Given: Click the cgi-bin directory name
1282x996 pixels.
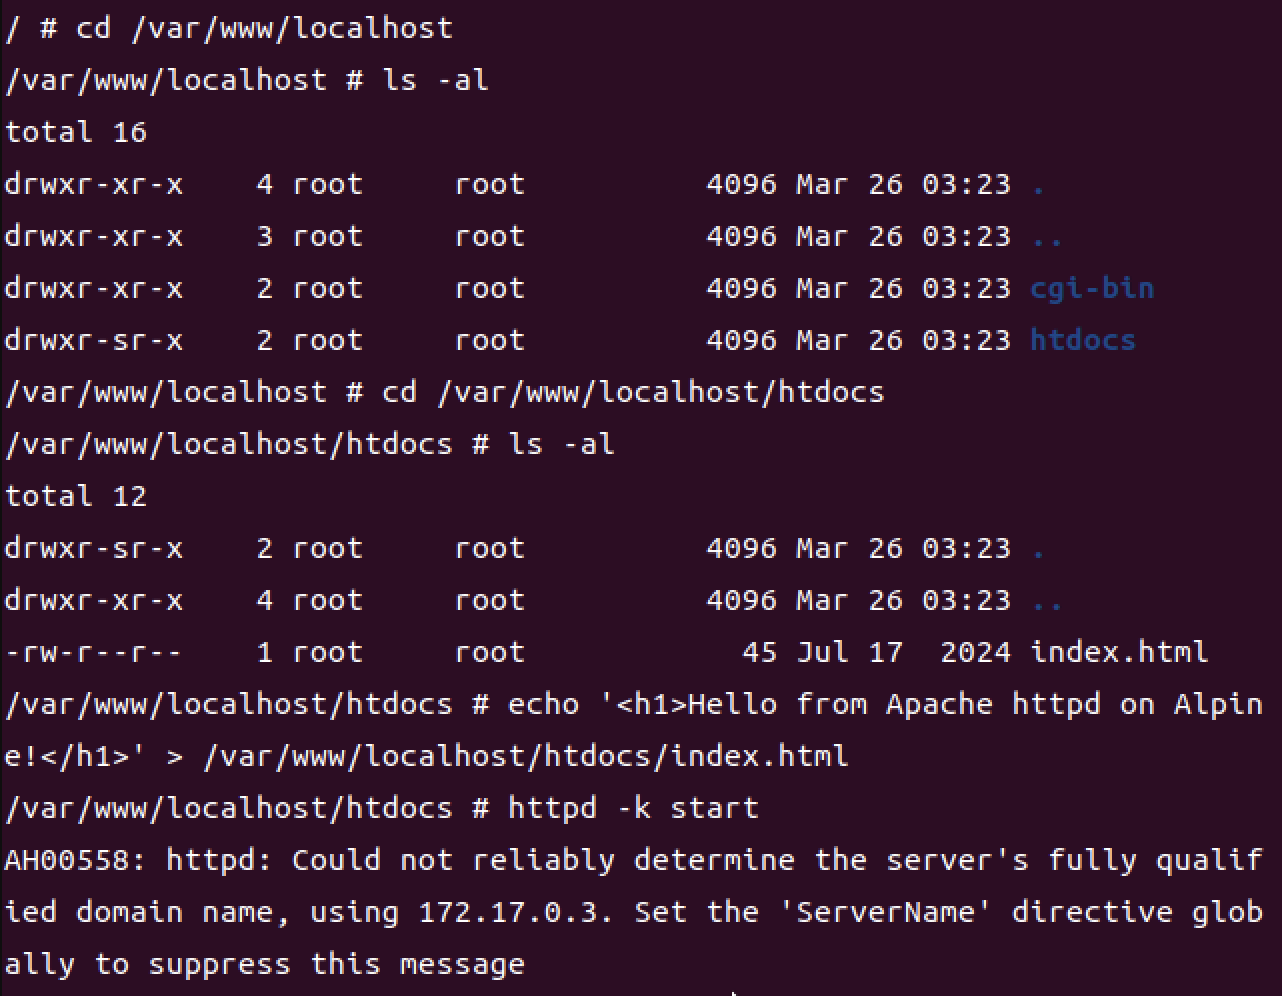Looking at the screenshot, I should click(x=1092, y=288).
